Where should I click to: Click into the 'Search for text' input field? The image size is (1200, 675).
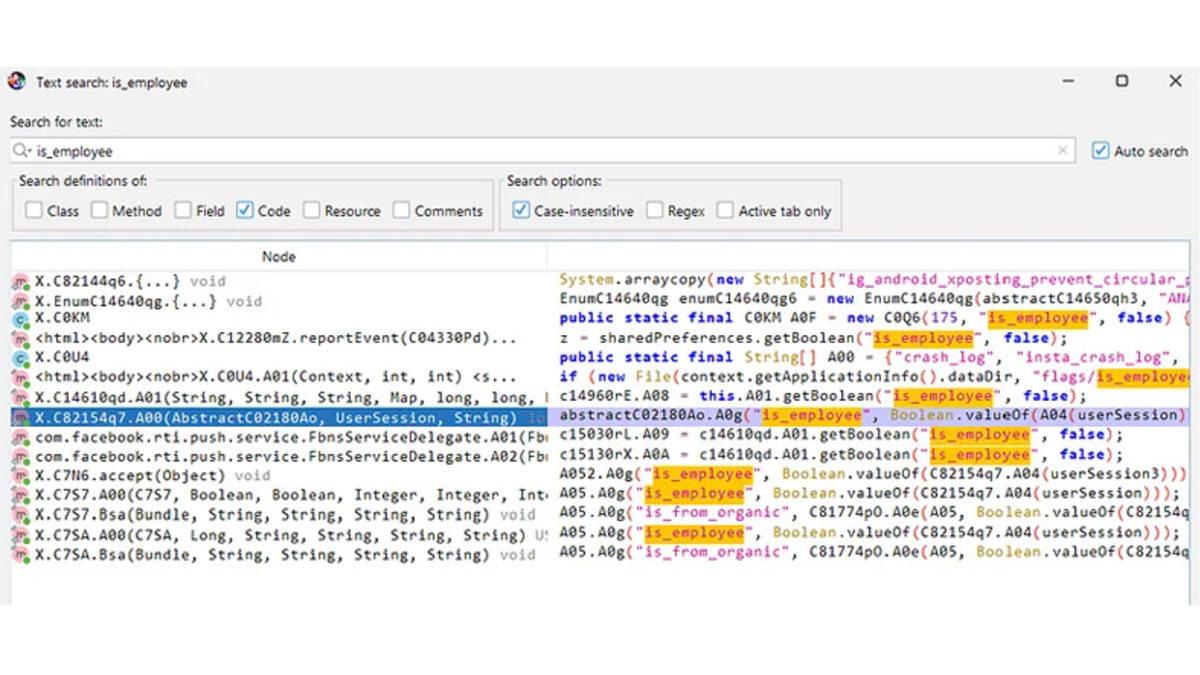pyautogui.click(x=540, y=151)
